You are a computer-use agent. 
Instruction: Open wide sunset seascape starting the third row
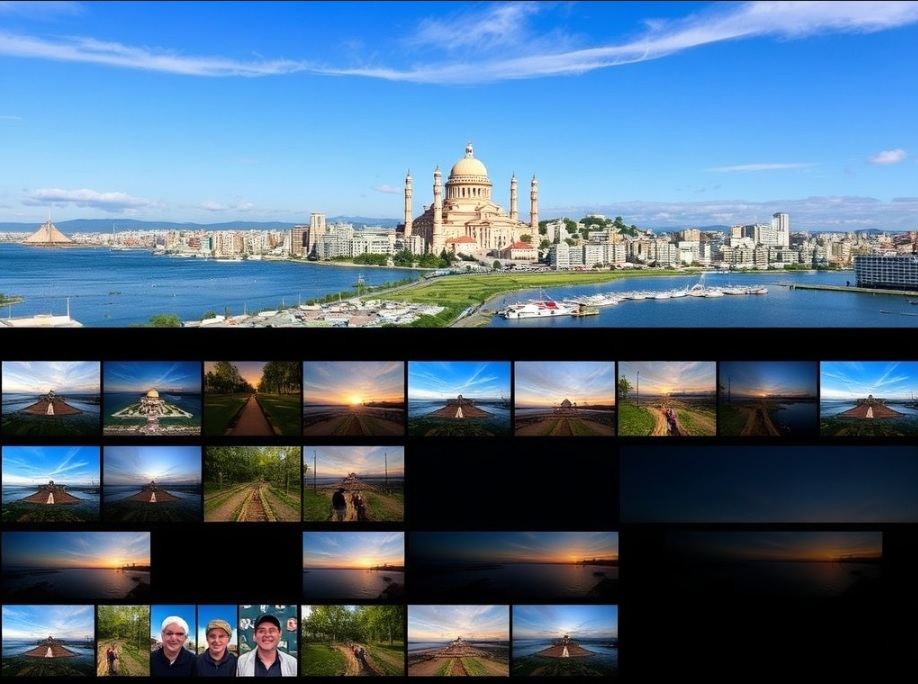coord(75,565)
